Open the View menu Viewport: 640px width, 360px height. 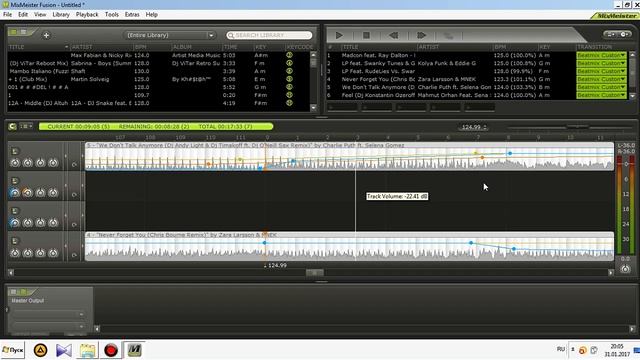(x=40, y=14)
